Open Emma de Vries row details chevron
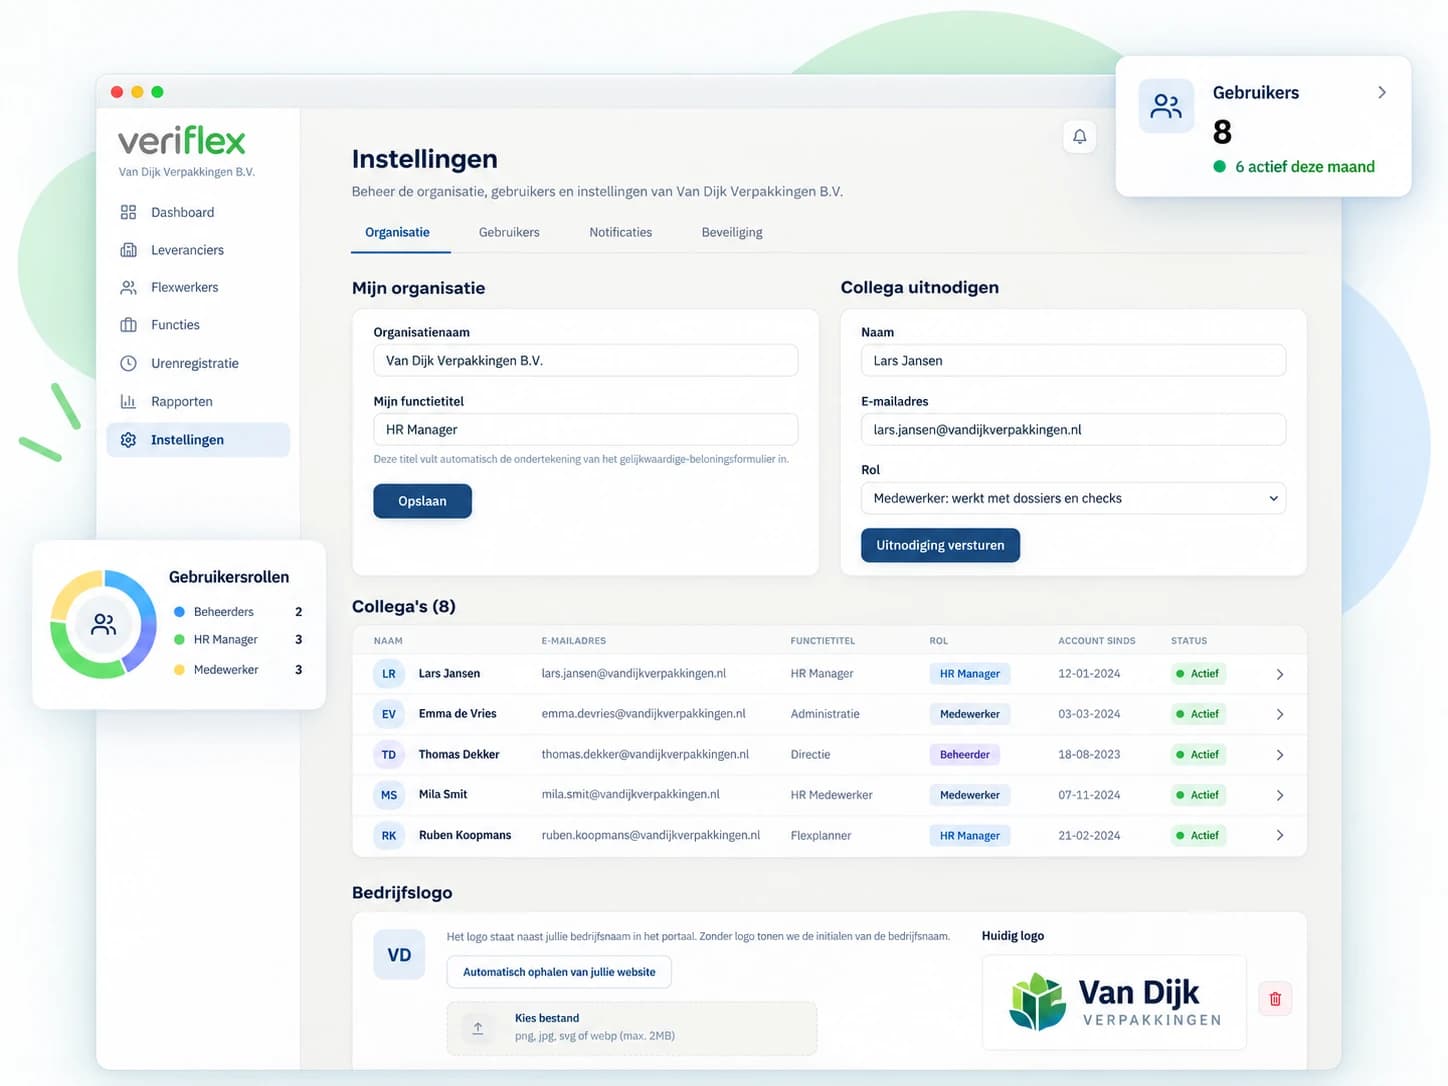Viewport: 1448px width, 1086px height. [x=1280, y=714]
